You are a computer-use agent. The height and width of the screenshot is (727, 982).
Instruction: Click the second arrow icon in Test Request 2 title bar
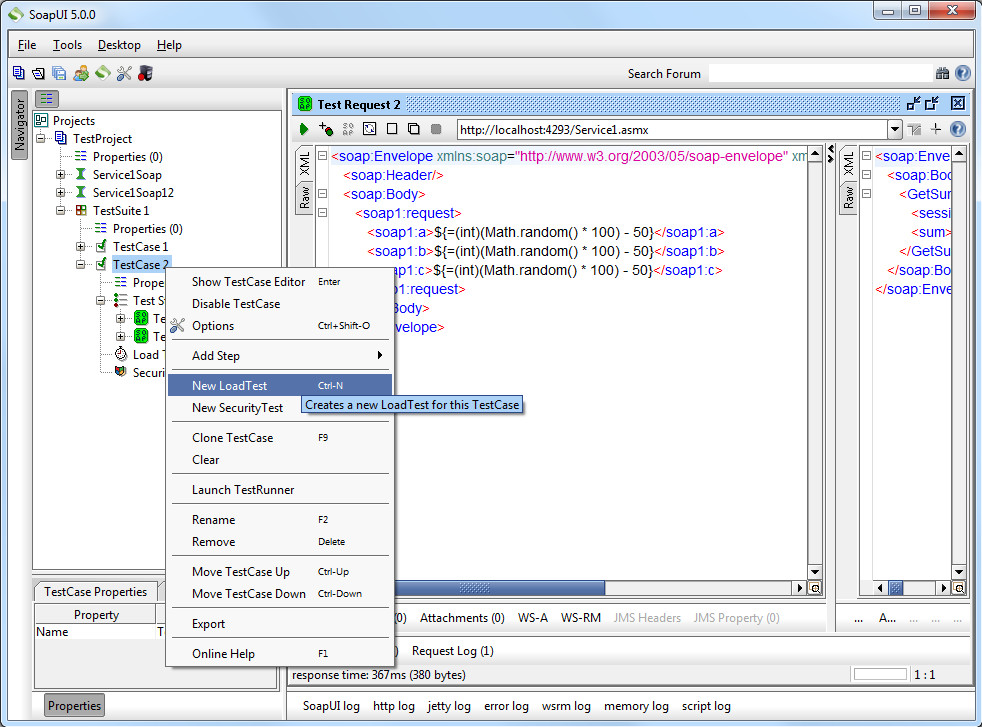coord(932,103)
